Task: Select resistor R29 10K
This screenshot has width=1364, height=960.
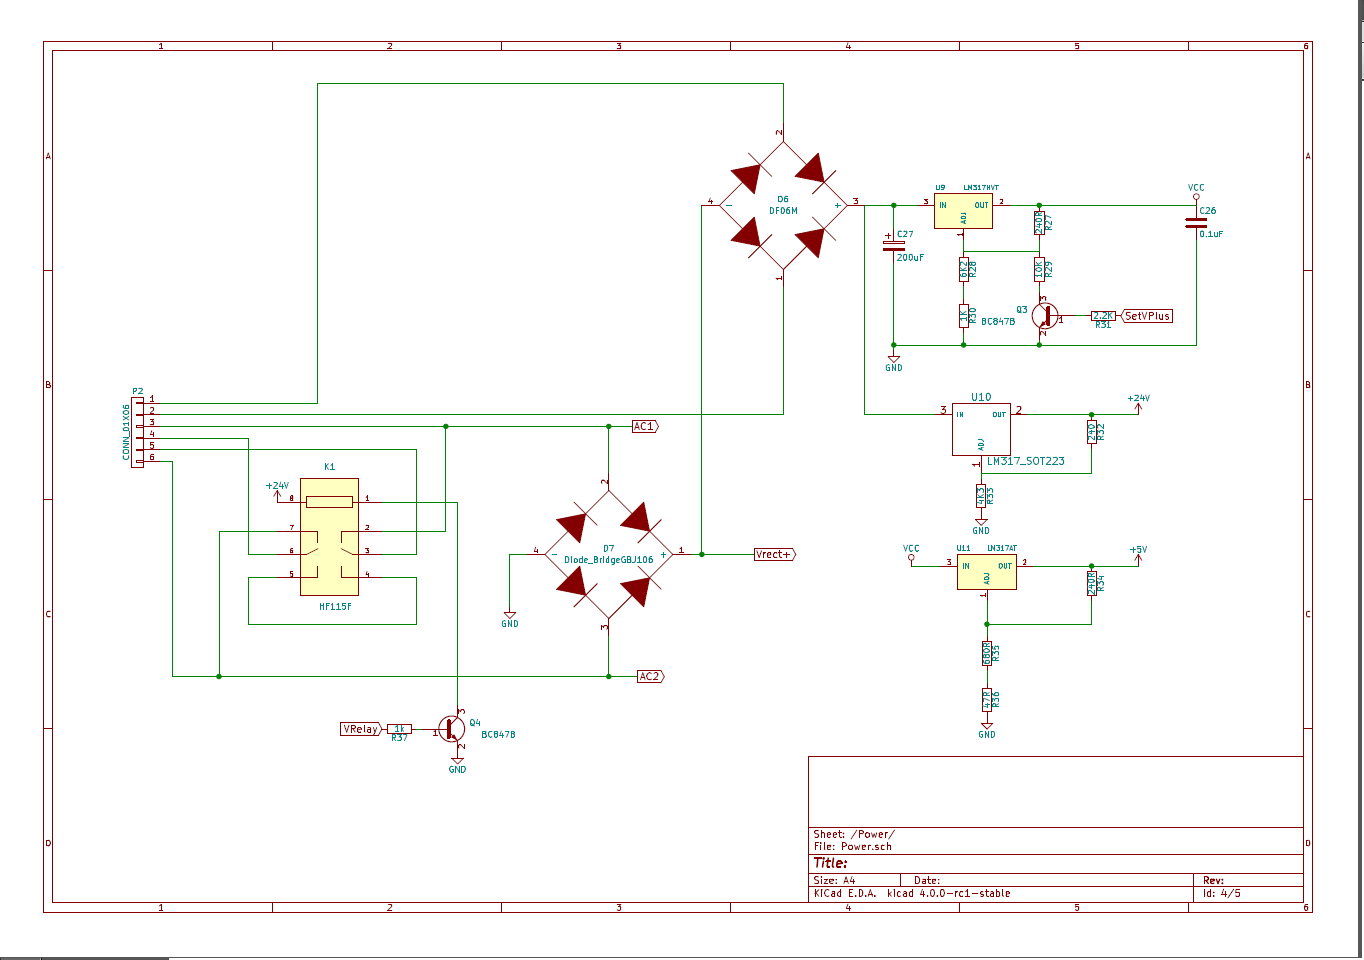Action: 1039,269
